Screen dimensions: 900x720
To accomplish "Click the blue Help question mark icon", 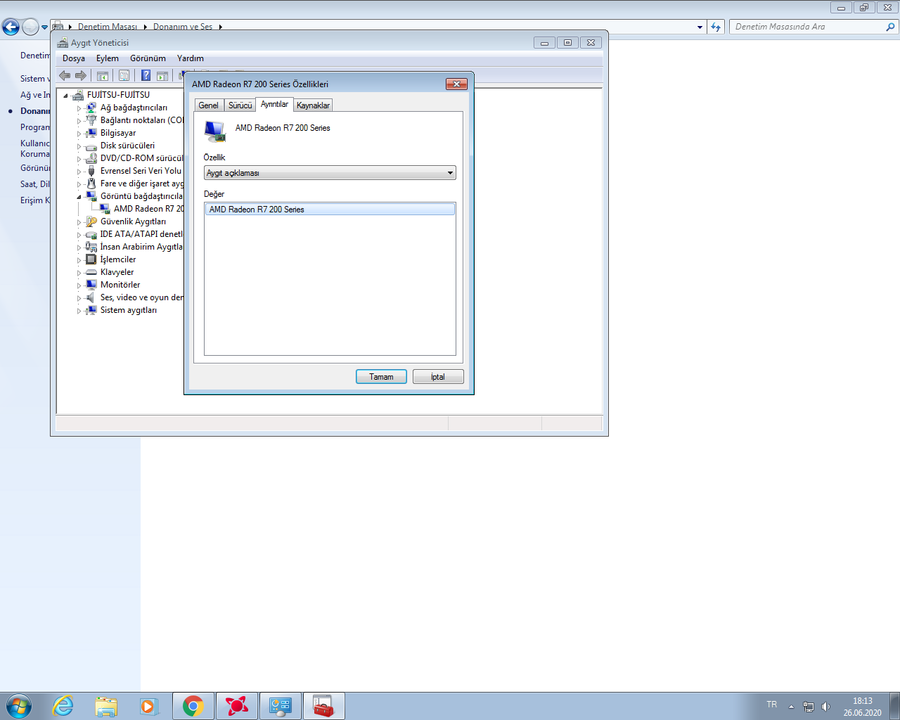I will pos(146,75).
